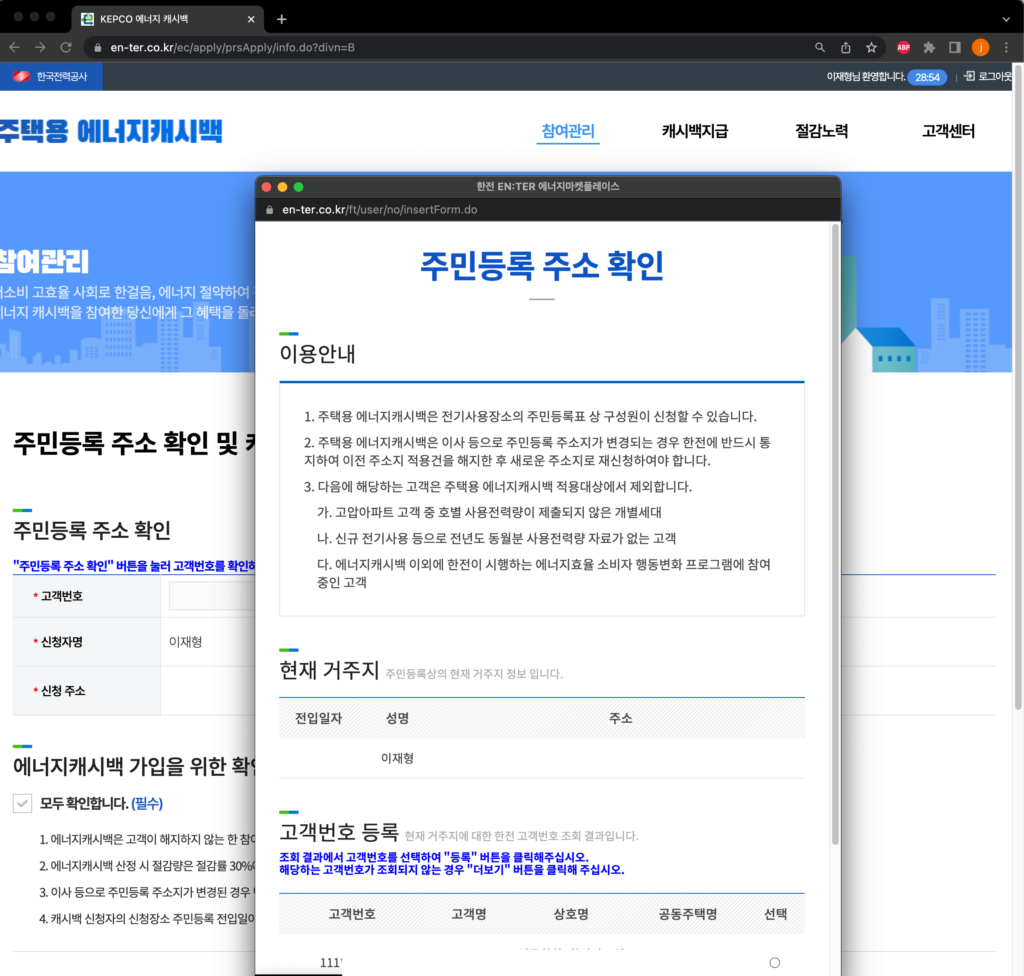Open the 고객센터 menu
The image size is (1024, 976).
click(x=948, y=131)
